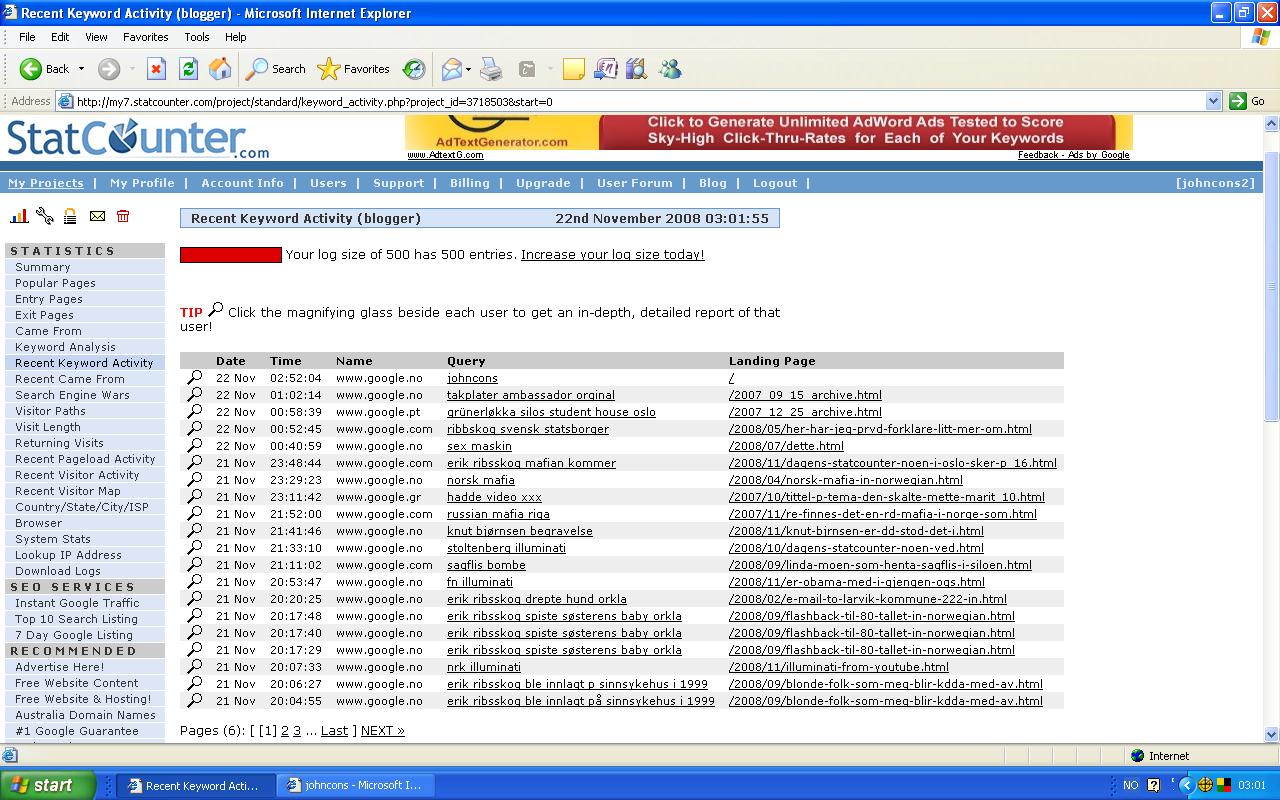This screenshot has height=800, width=1280.
Task: Click the system tray clock showing 03:01
Action: (1252, 785)
